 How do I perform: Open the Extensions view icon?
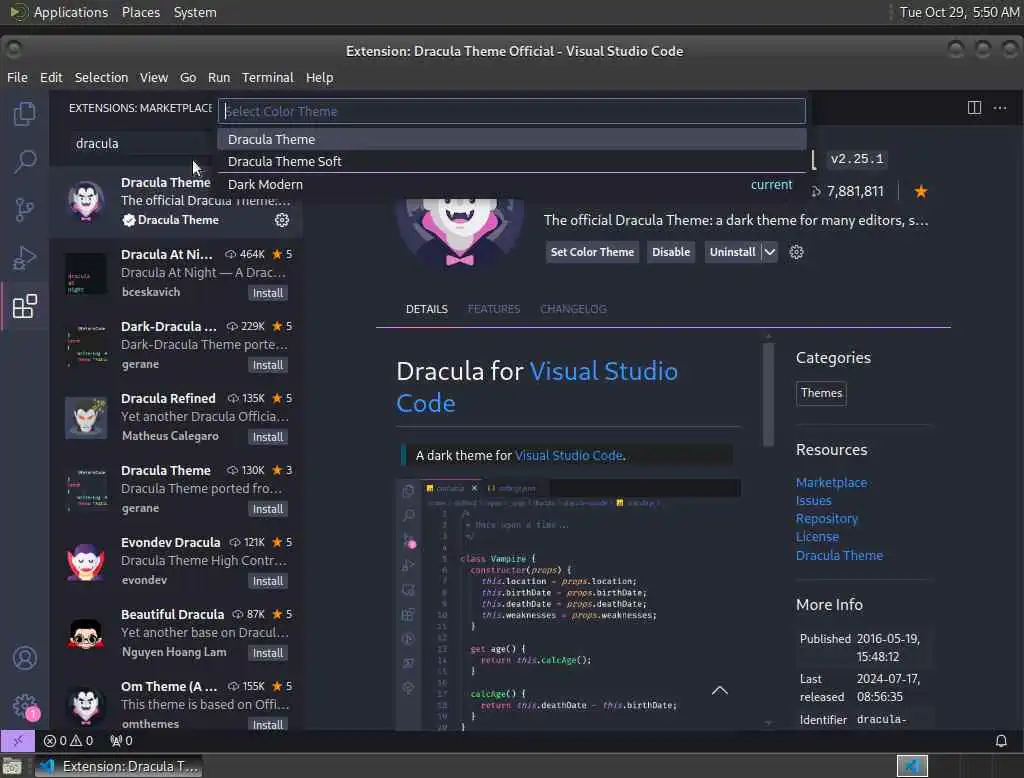[25, 306]
